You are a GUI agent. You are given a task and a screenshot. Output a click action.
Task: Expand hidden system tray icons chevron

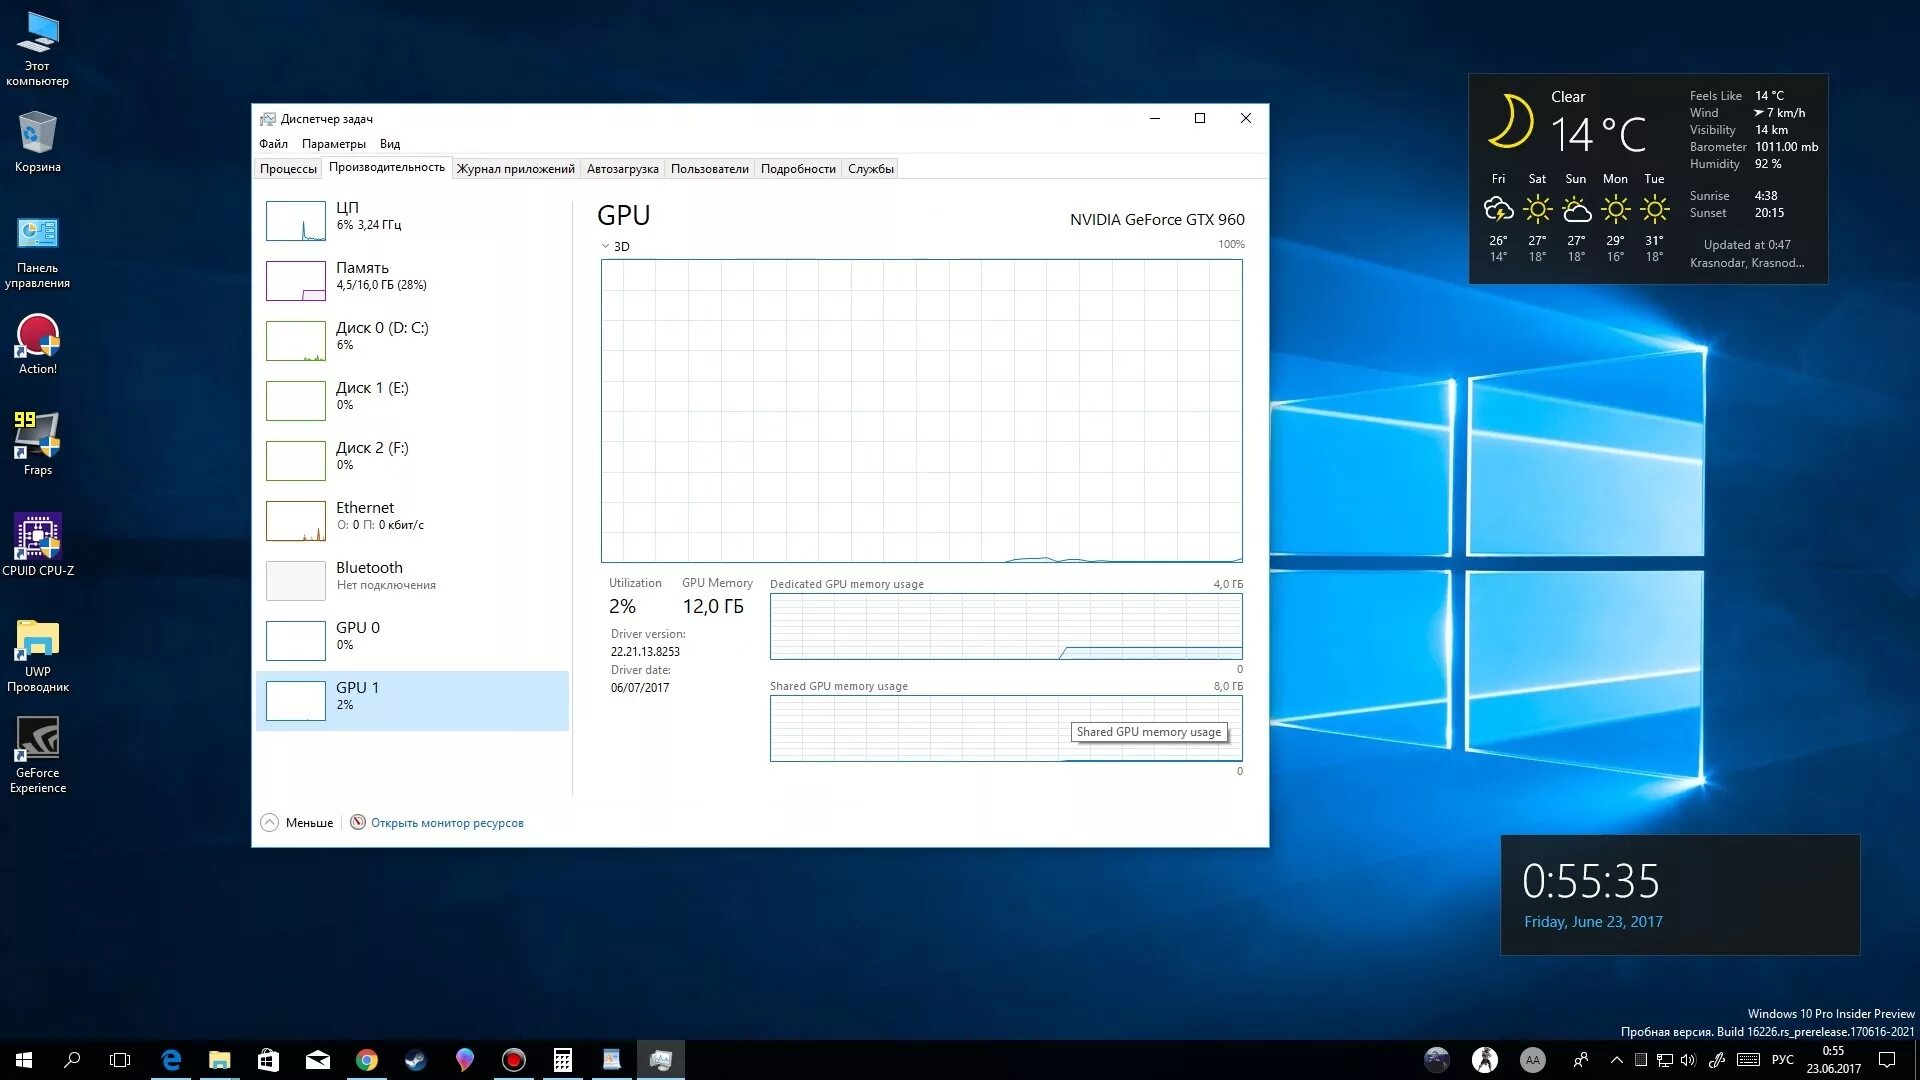pyautogui.click(x=1616, y=1060)
